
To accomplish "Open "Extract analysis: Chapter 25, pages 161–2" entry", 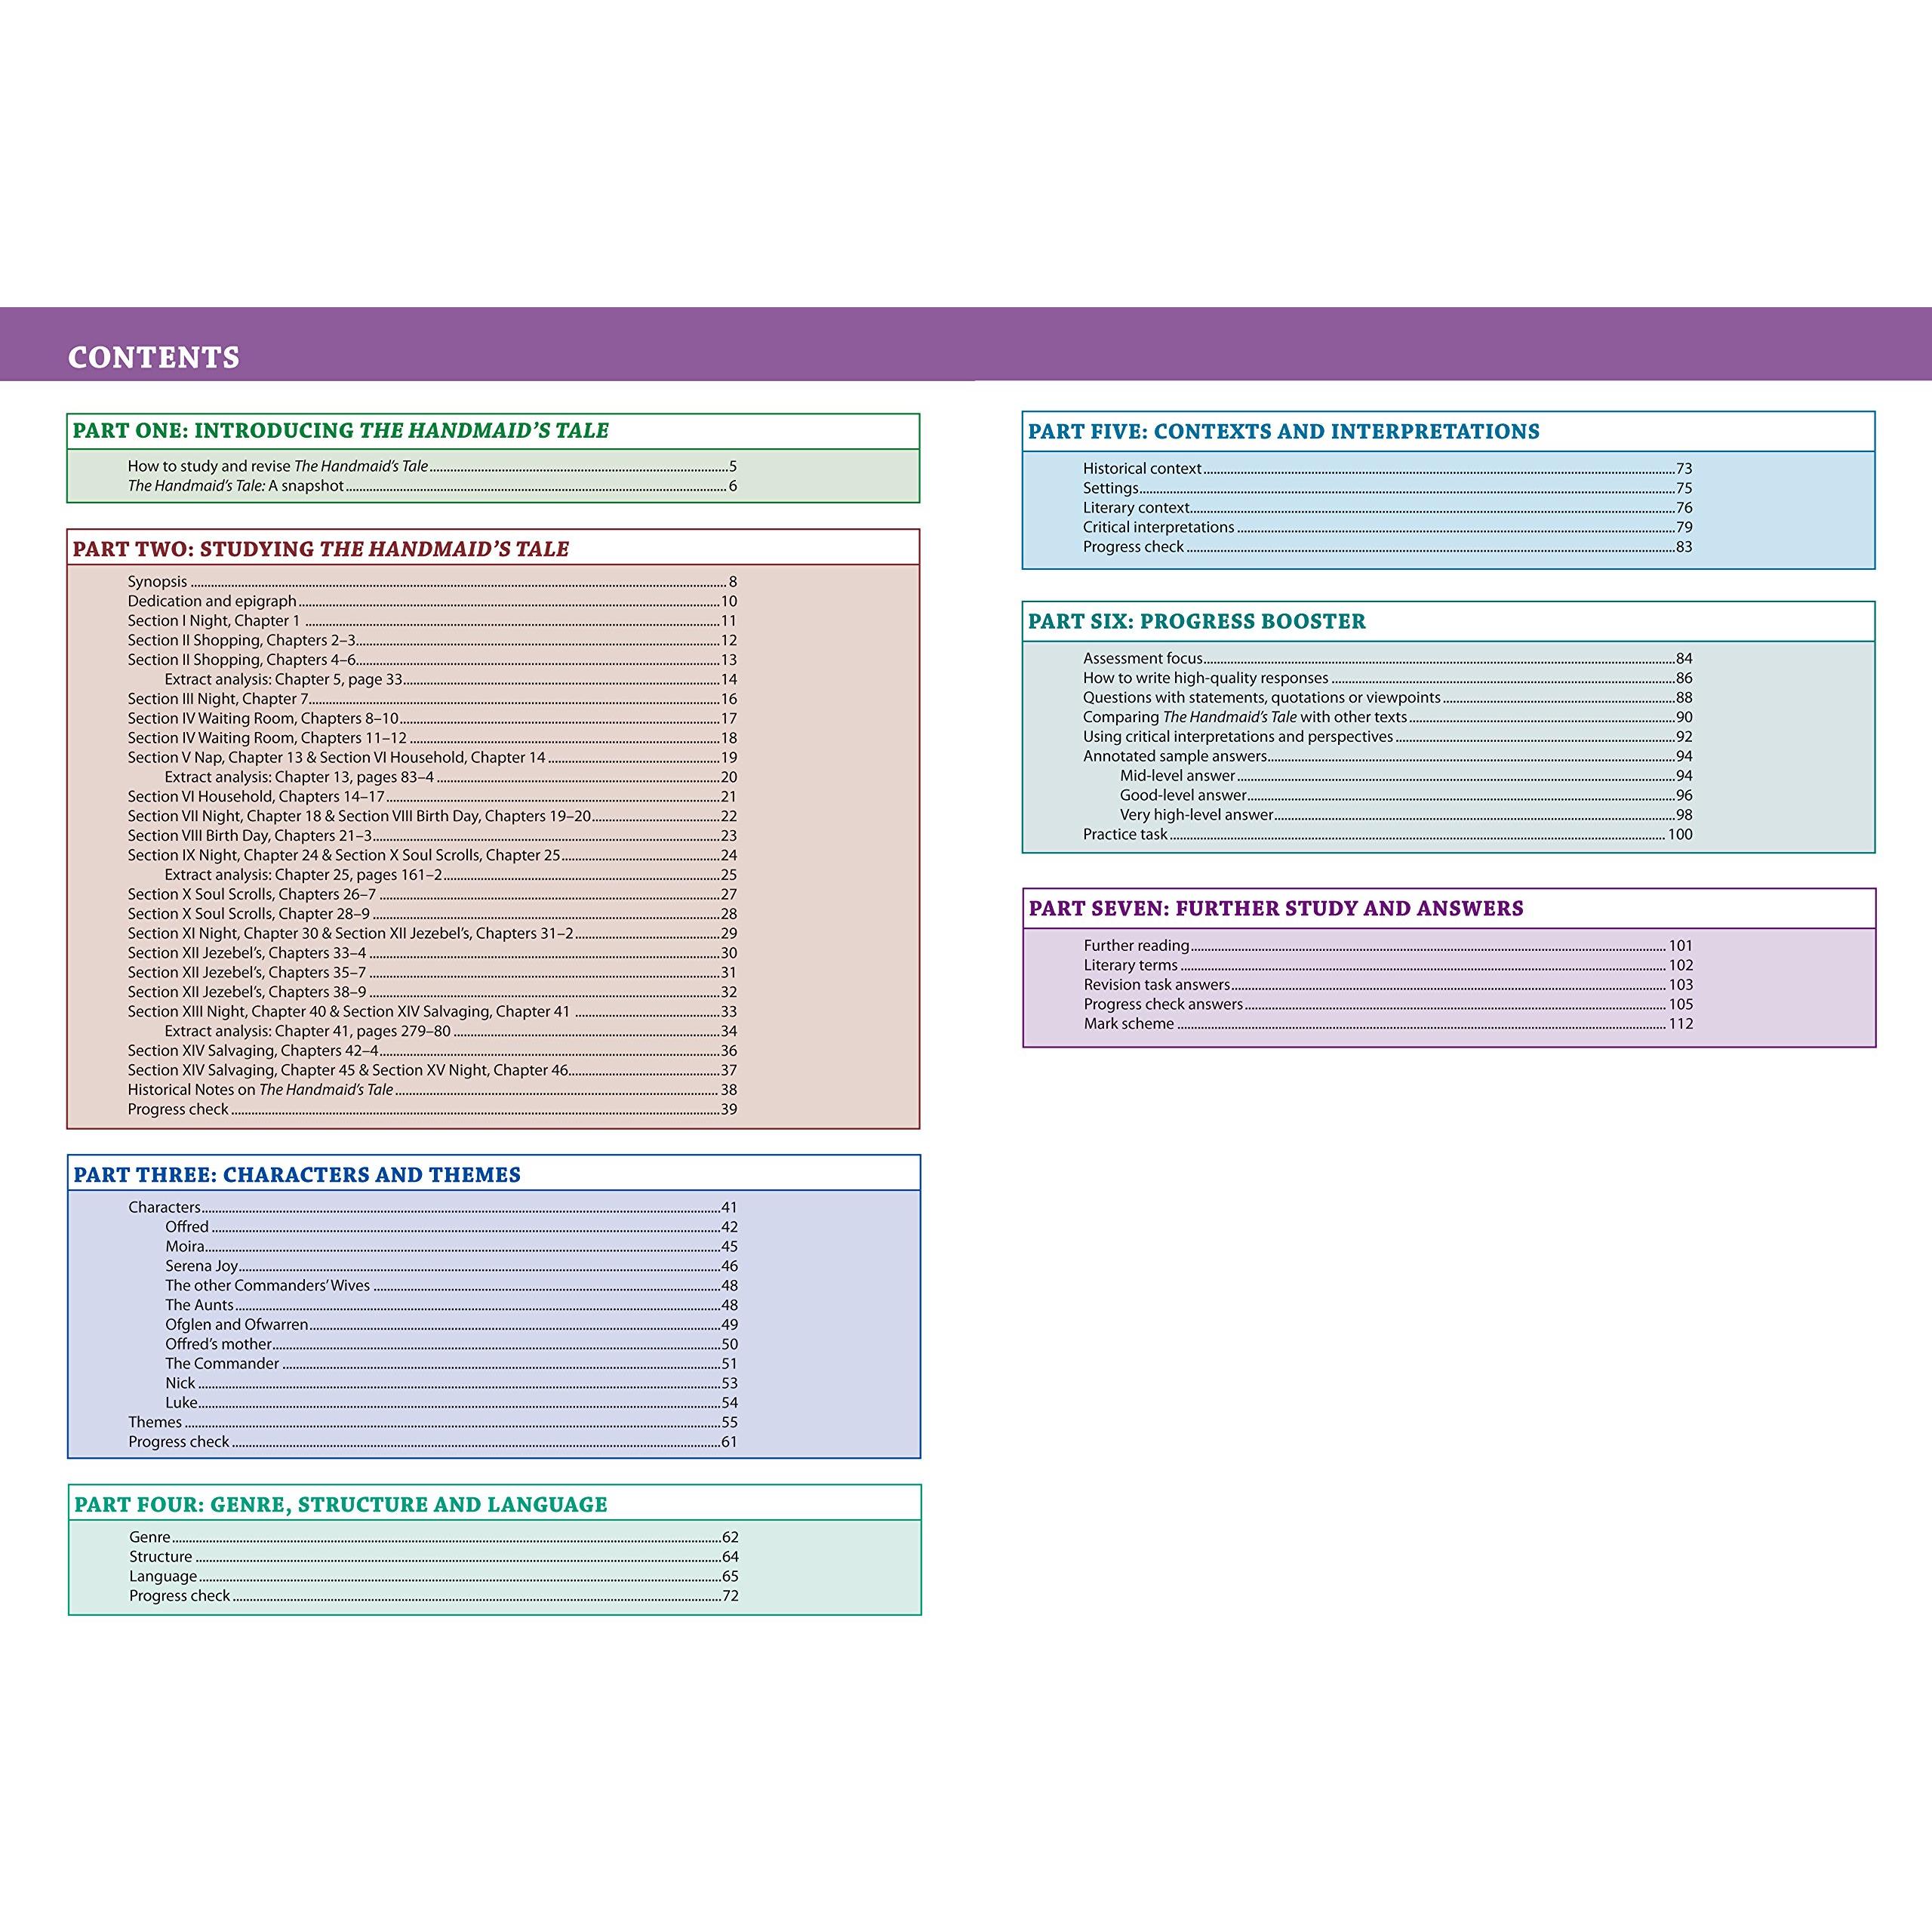I will 451,875.
